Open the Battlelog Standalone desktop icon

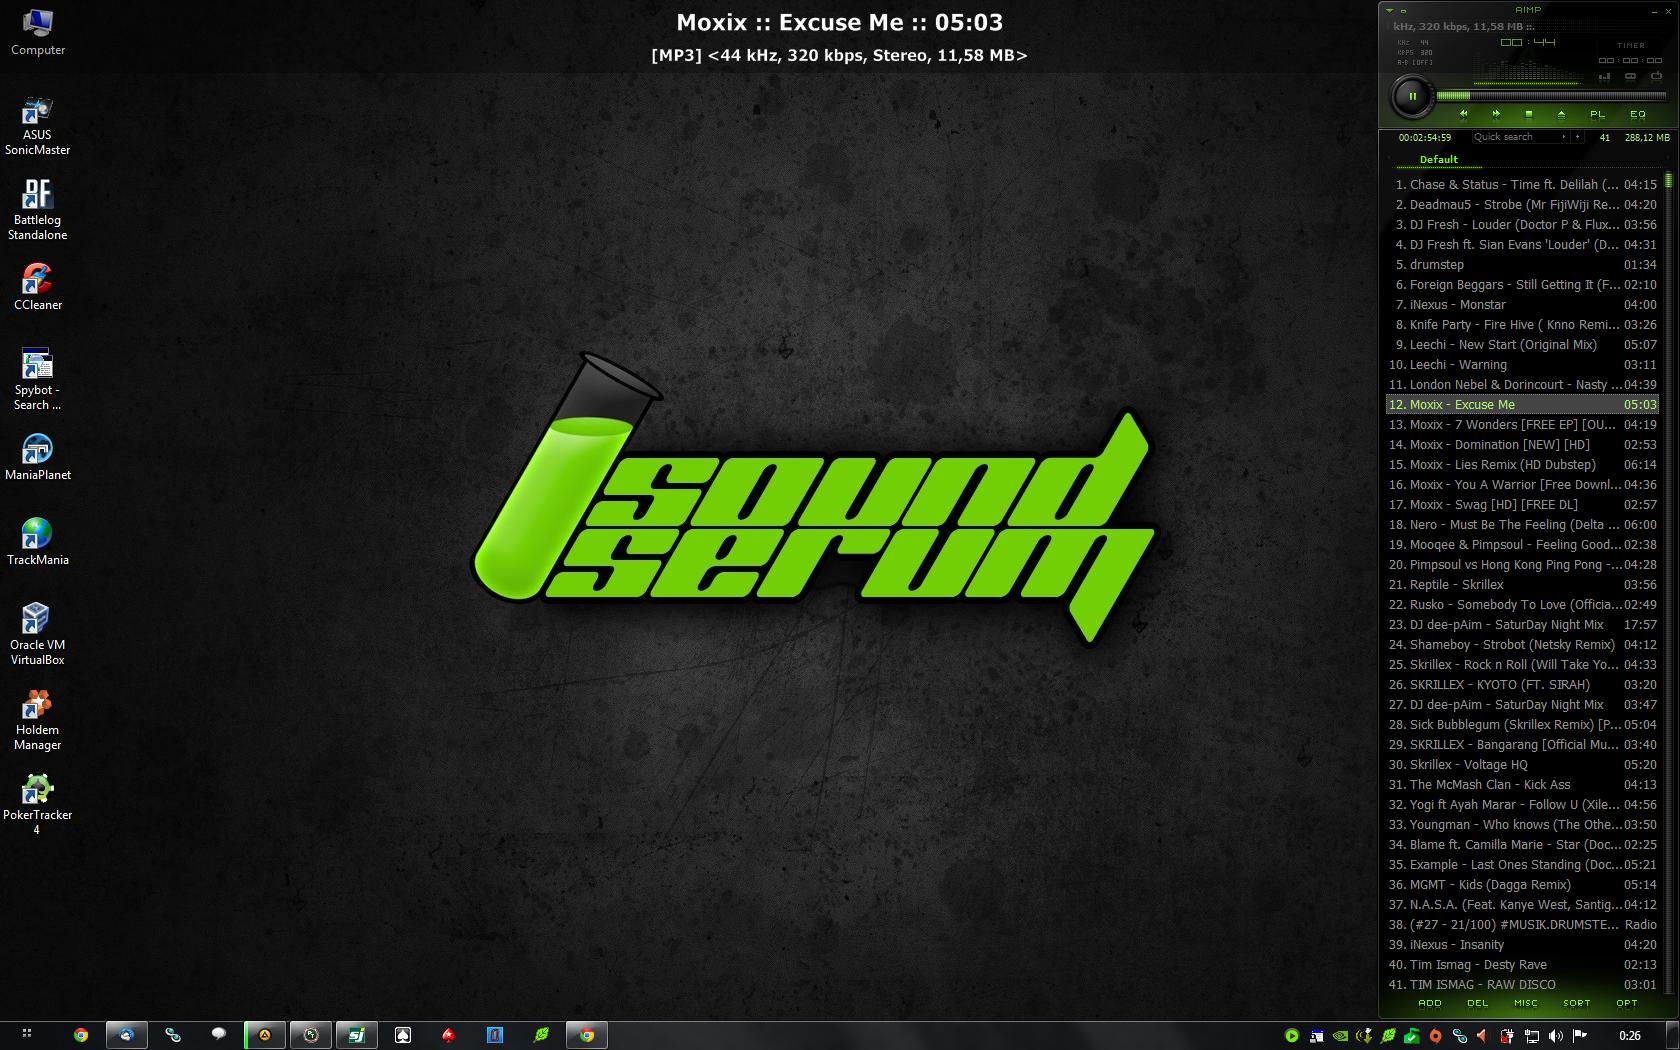[x=38, y=209]
